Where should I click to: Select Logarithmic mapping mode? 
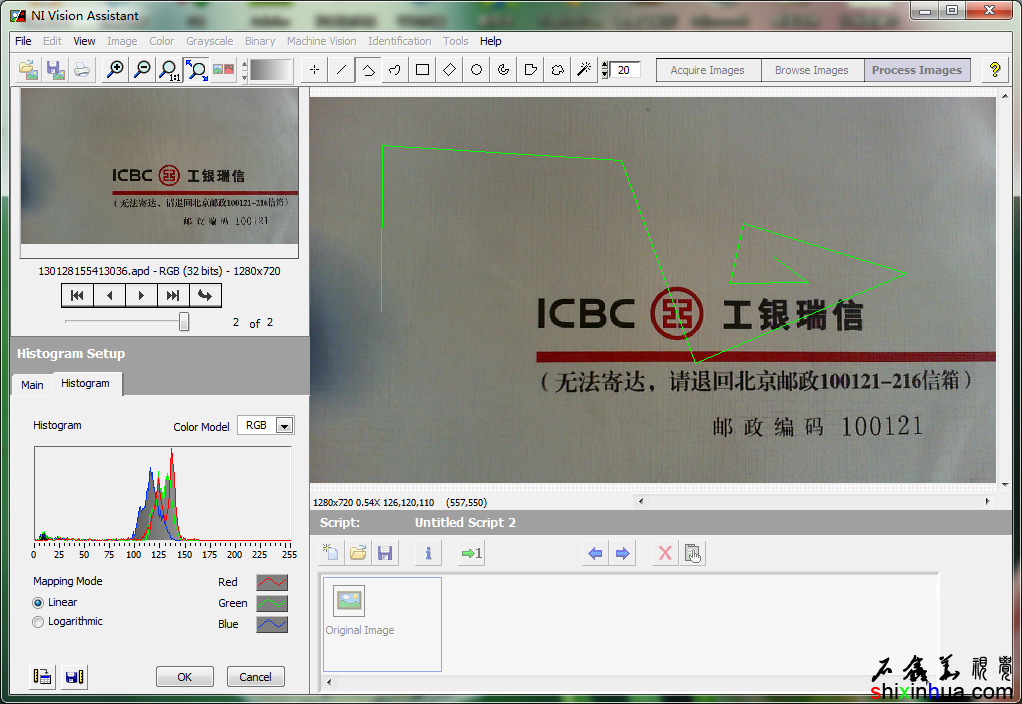[39, 622]
